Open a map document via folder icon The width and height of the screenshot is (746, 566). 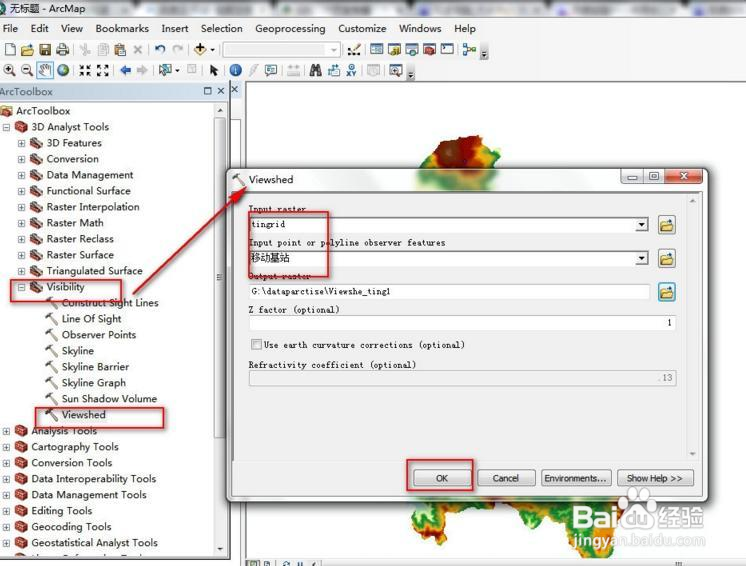pos(27,49)
